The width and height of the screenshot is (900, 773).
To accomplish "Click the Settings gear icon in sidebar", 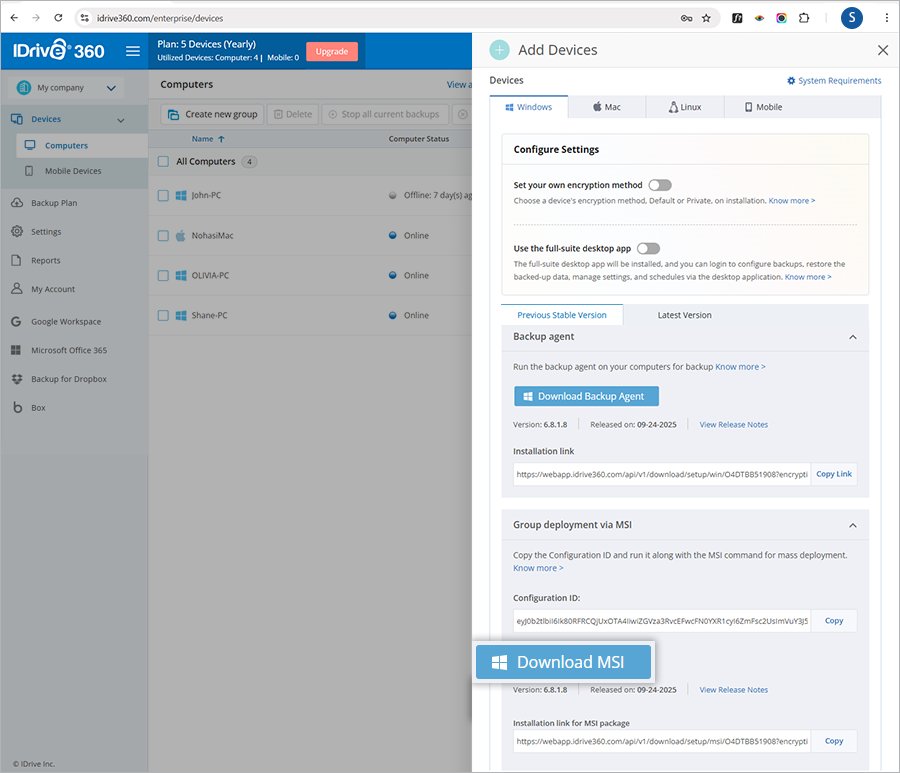I will point(17,231).
